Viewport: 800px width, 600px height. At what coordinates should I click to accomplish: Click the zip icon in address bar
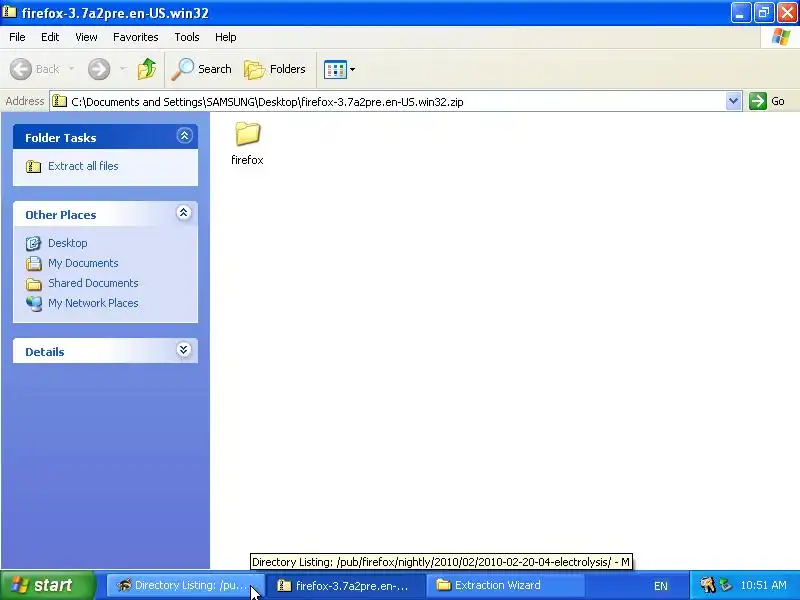[59, 101]
